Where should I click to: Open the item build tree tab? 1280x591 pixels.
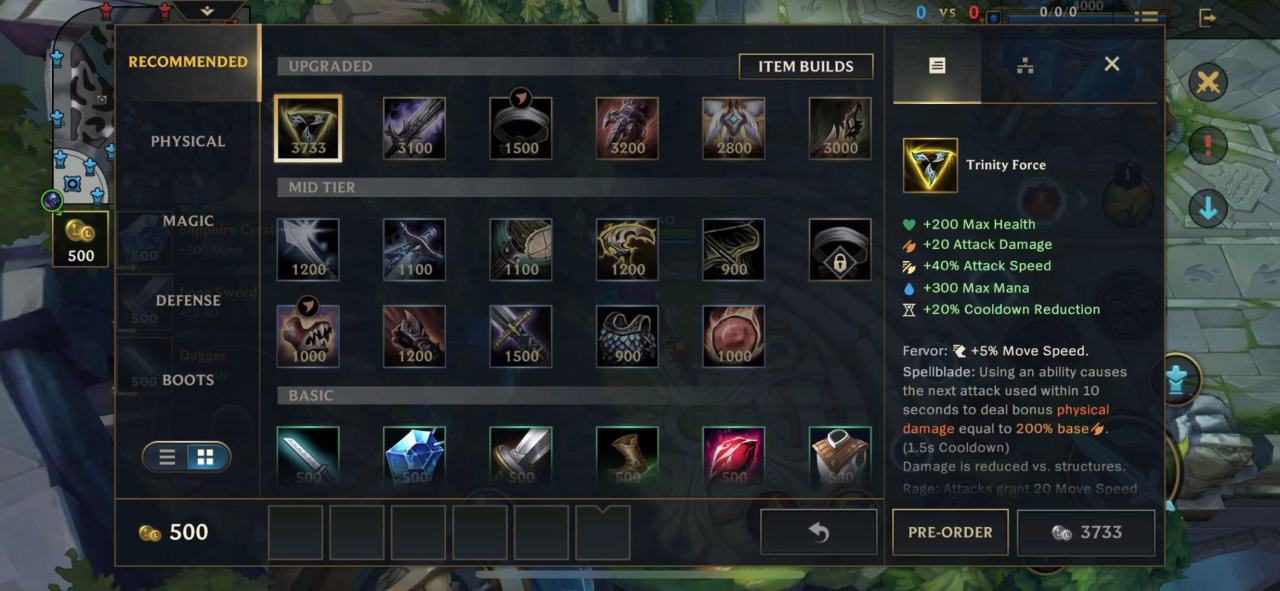pos(1025,65)
